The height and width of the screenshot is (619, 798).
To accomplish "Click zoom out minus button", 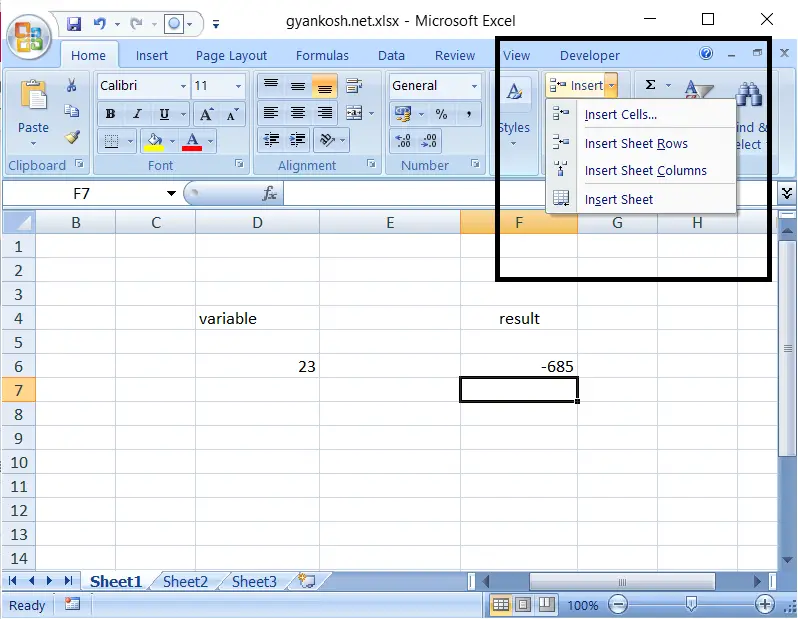I will 618,605.
